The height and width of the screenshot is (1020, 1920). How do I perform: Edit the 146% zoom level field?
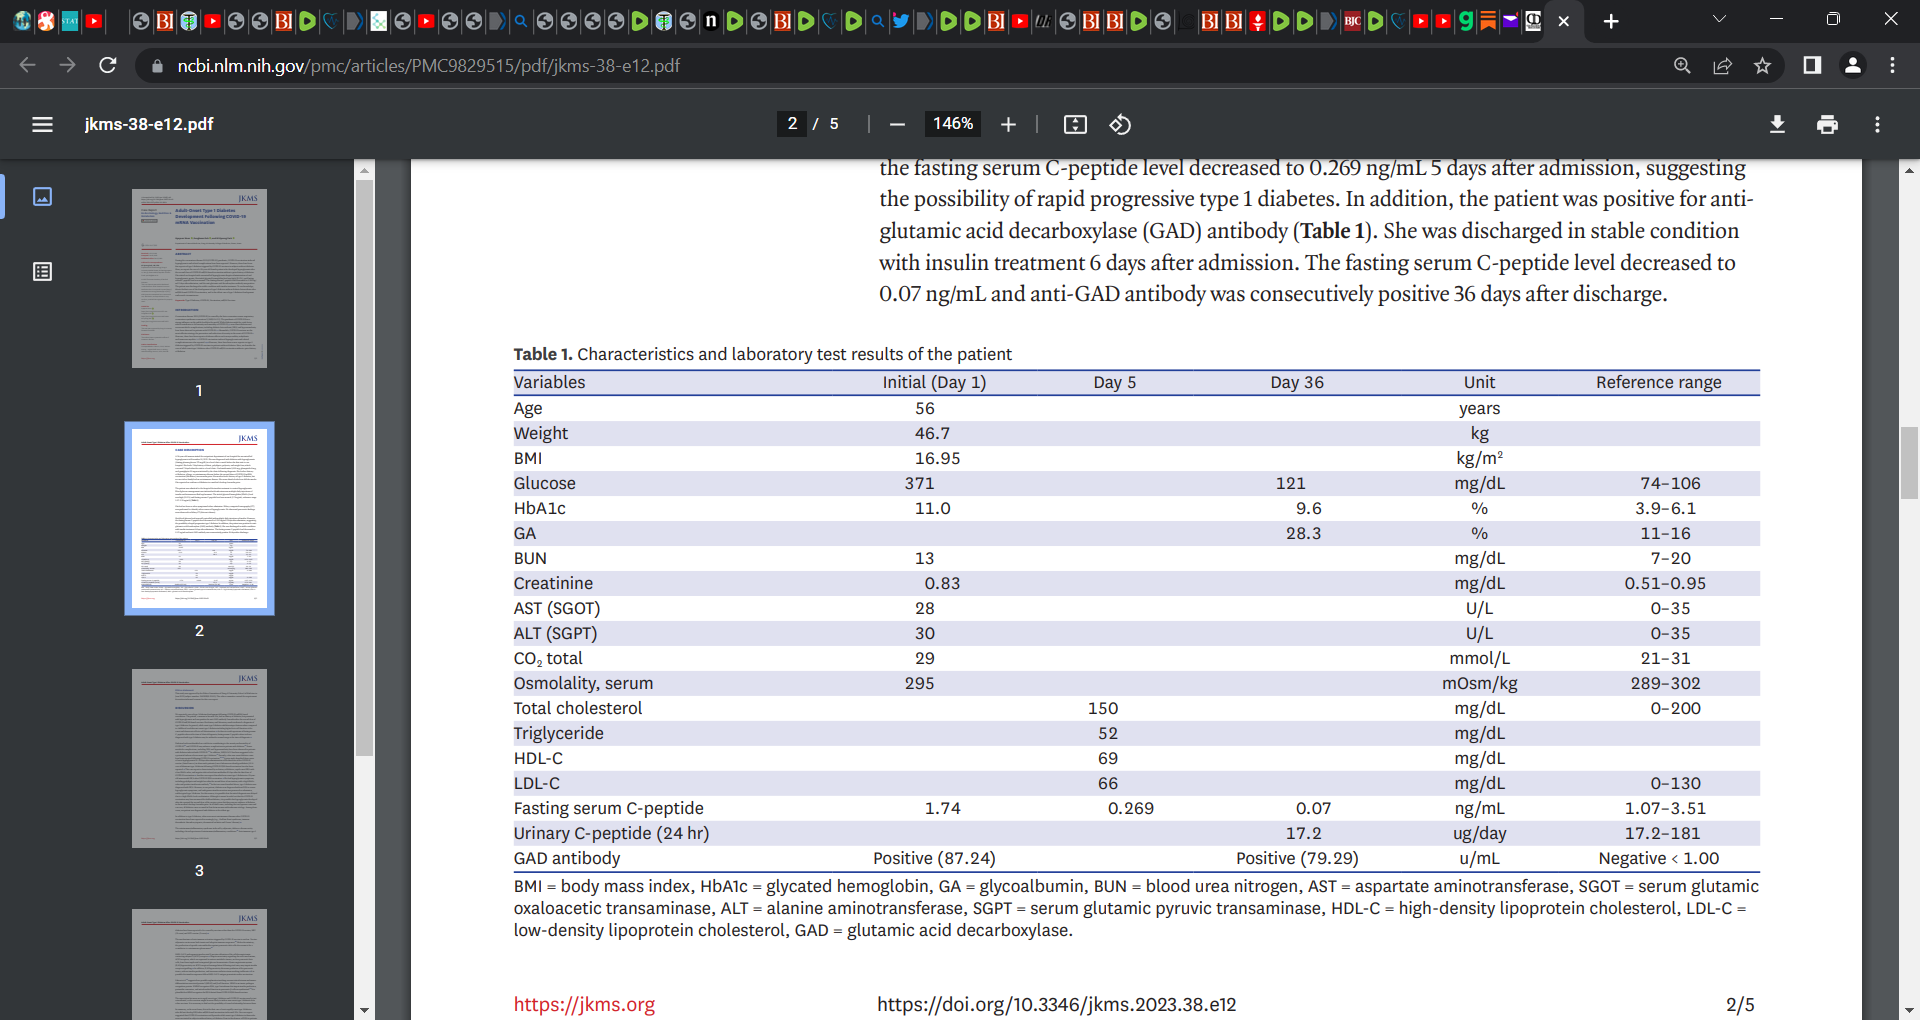point(953,124)
